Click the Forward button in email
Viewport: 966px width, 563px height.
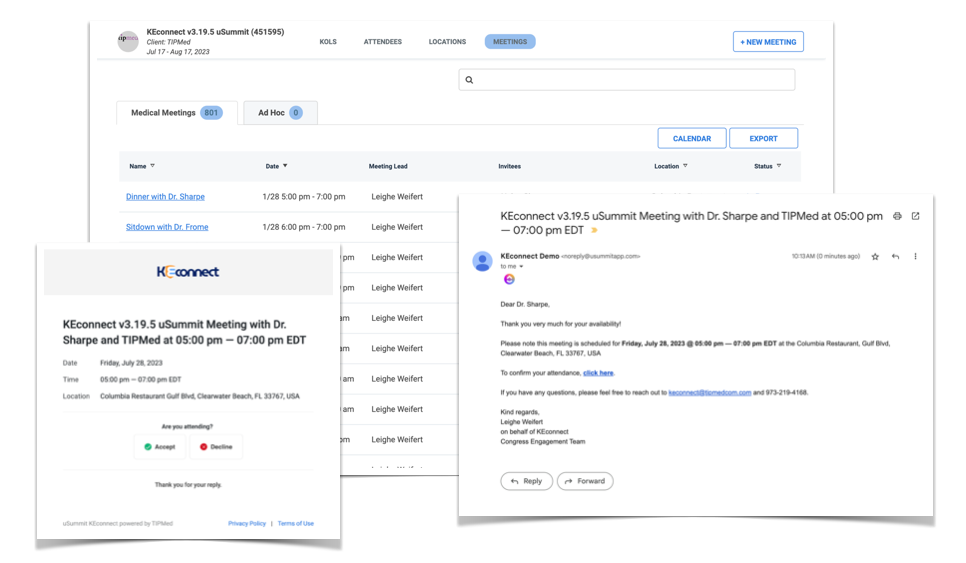[x=585, y=481]
